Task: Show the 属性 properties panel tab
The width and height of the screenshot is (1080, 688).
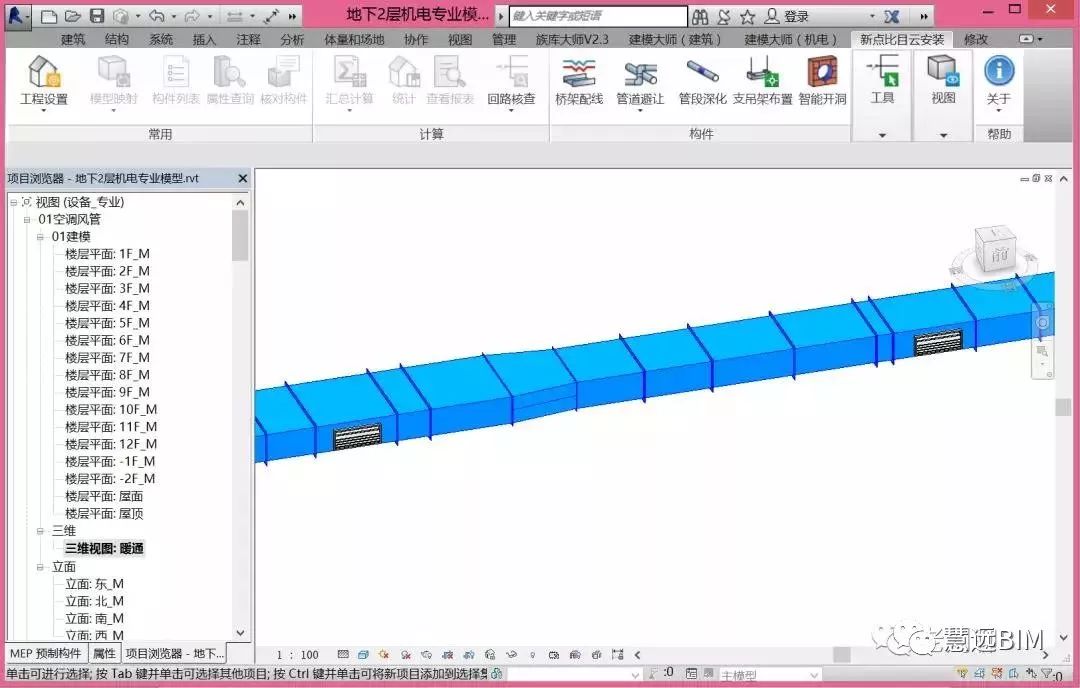Action: tap(105, 654)
